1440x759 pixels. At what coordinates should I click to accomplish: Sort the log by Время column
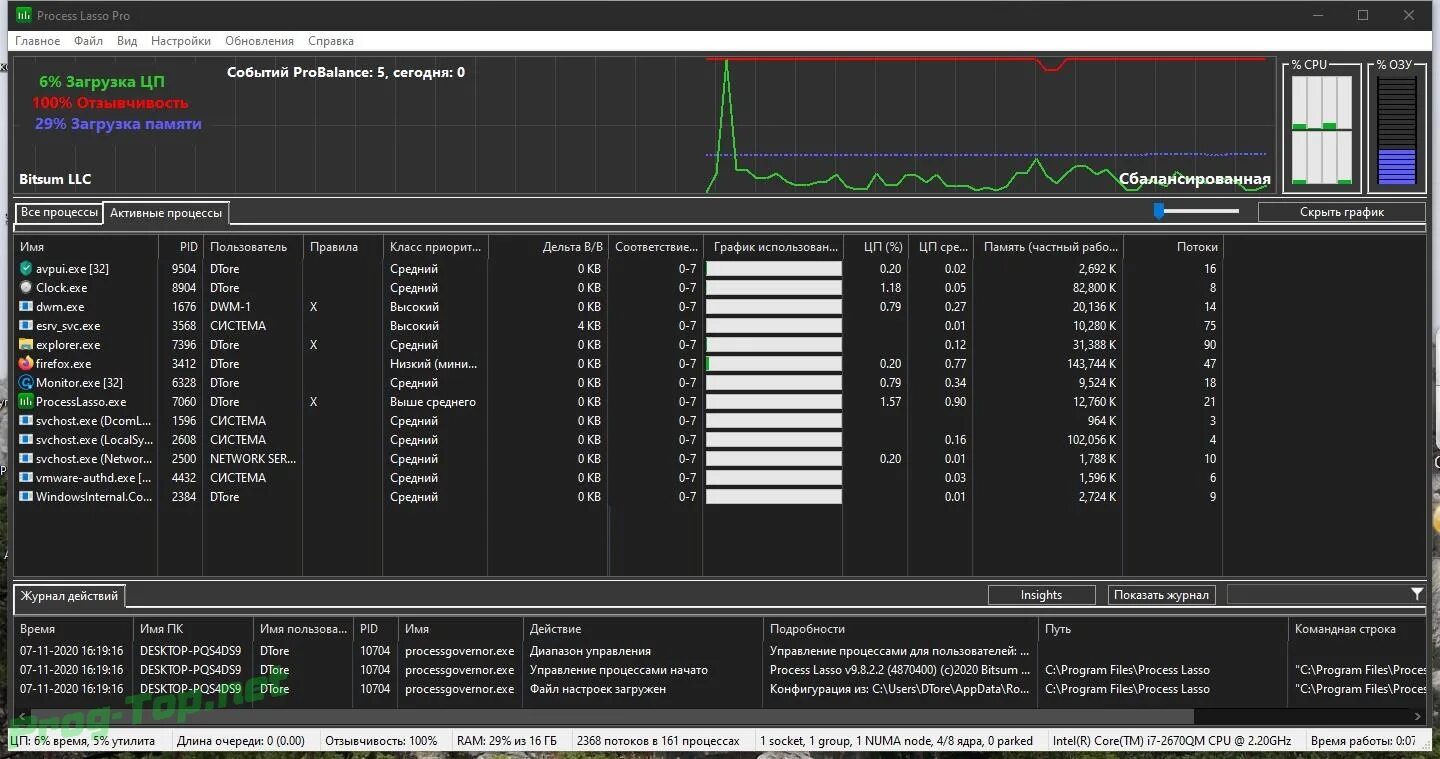[74, 629]
